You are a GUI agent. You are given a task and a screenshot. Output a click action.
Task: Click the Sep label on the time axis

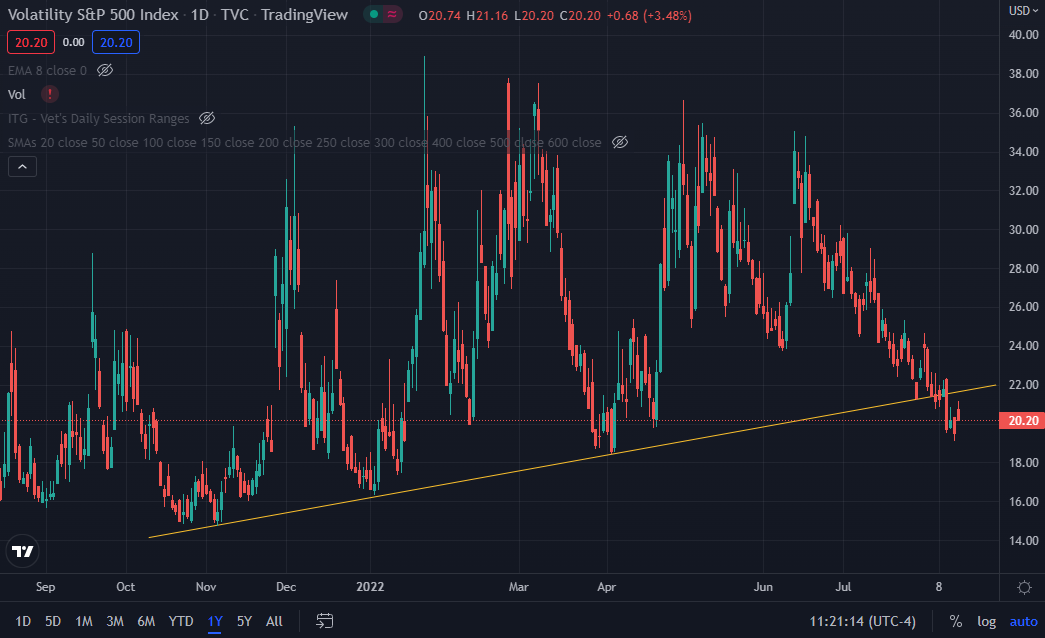tap(45, 587)
